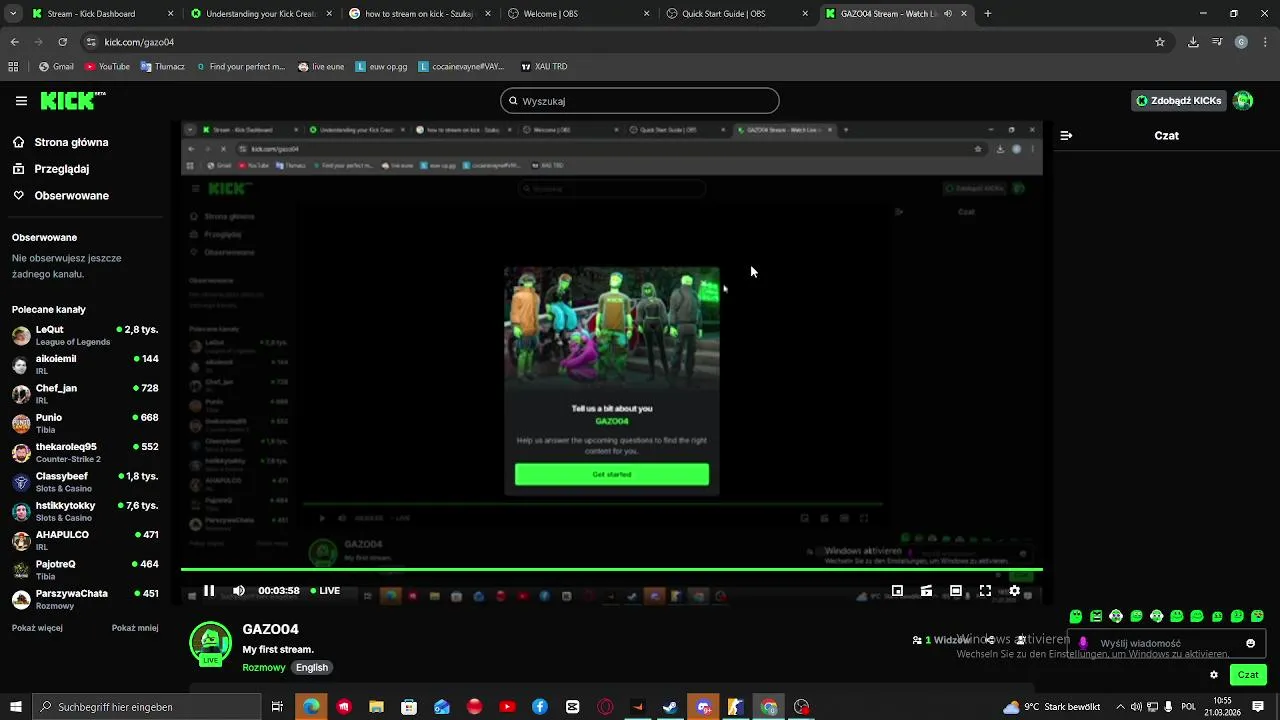
Task: Open YouTube bookmark
Action: coord(107,67)
